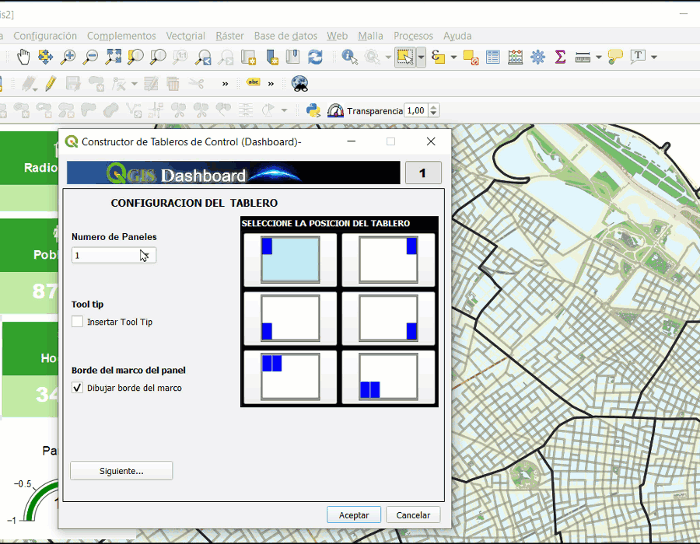Screen dimensions: 700x544
Task: Select the Pan Map hand tool
Action: click(x=23, y=57)
